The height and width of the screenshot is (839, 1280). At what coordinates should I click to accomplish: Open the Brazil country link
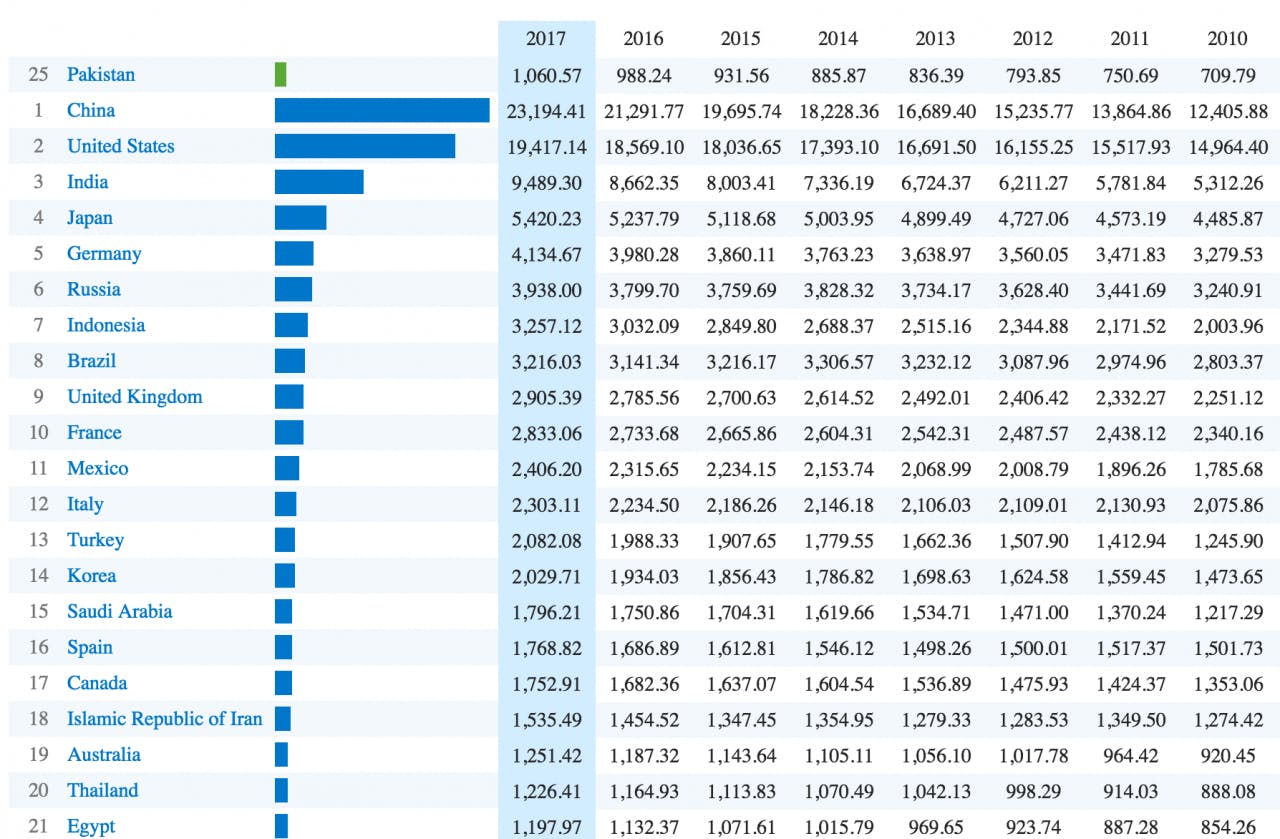[92, 361]
